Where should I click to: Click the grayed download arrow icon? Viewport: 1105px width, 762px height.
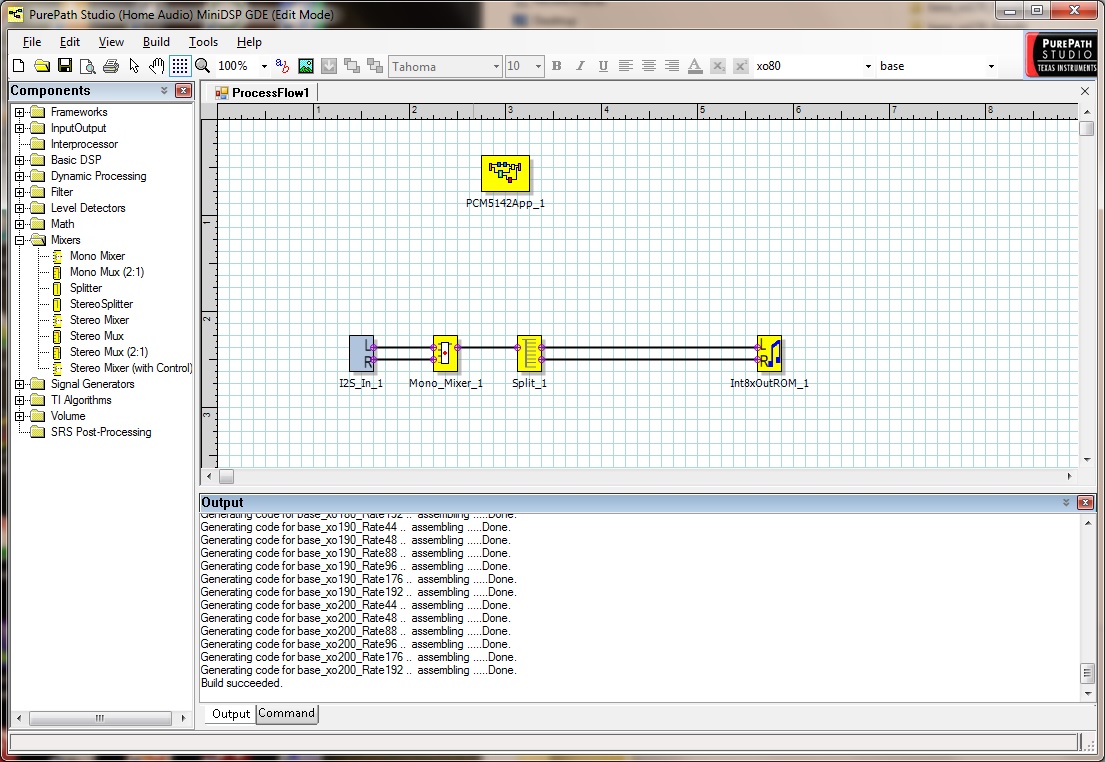[328, 66]
